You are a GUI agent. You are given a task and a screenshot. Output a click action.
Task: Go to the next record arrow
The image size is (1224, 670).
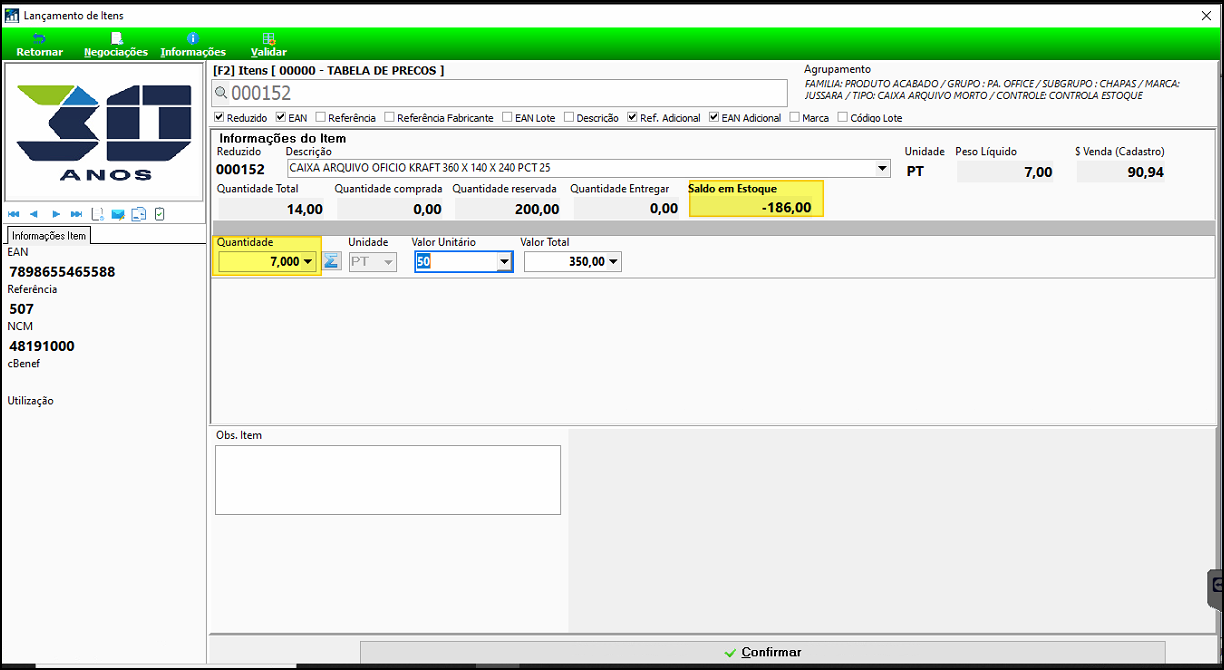pyautogui.click(x=56, y=214)
